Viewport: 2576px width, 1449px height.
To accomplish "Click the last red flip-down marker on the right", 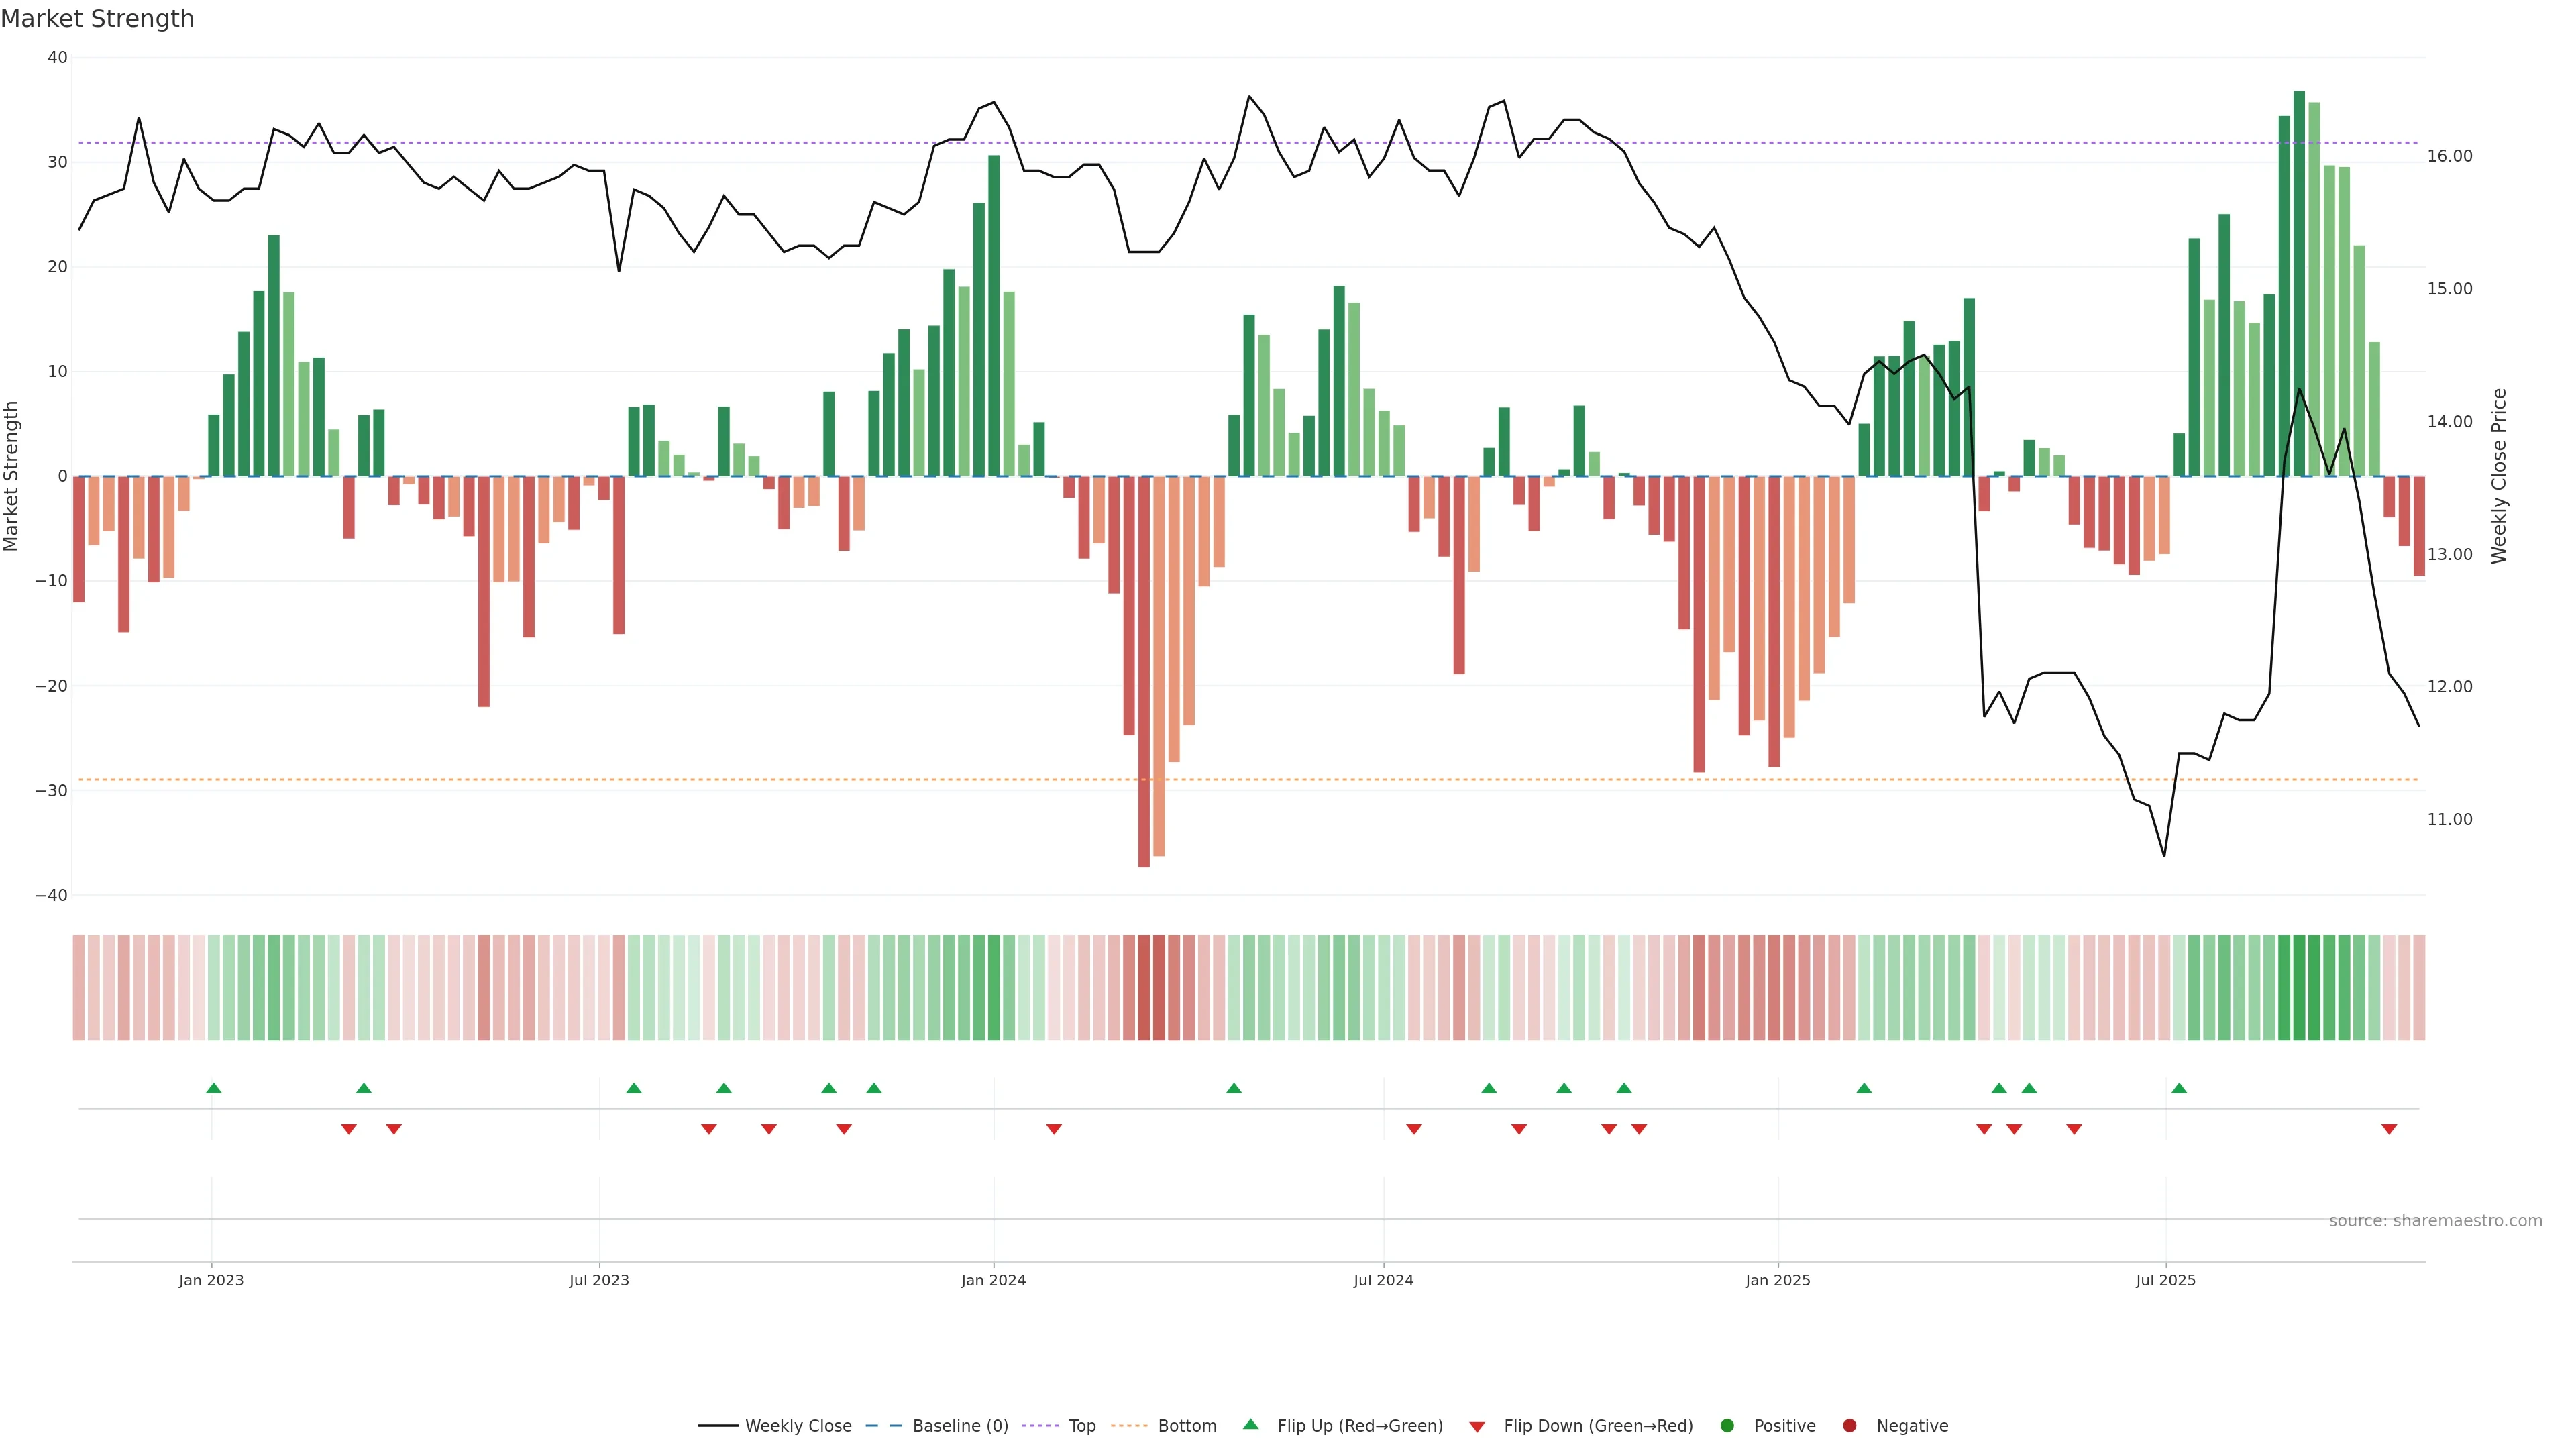I will click(x=2389, y=1129).
